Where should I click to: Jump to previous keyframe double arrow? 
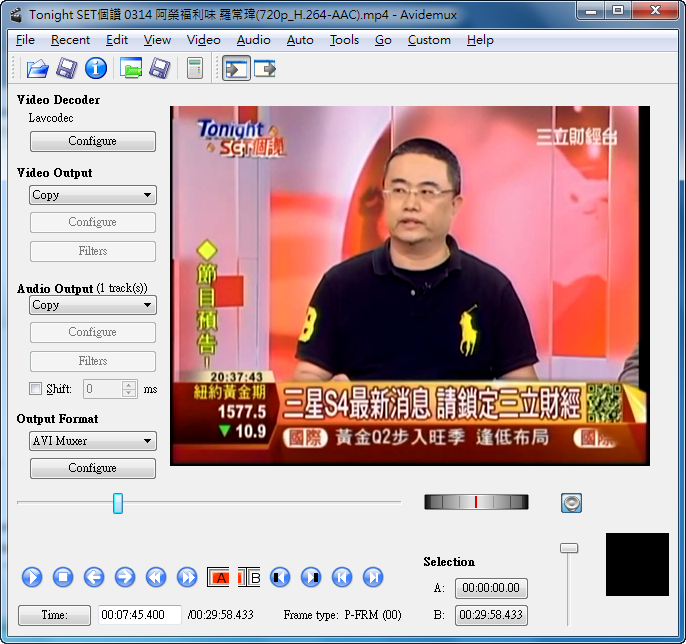pyautogui.click(x=156, y=577)
